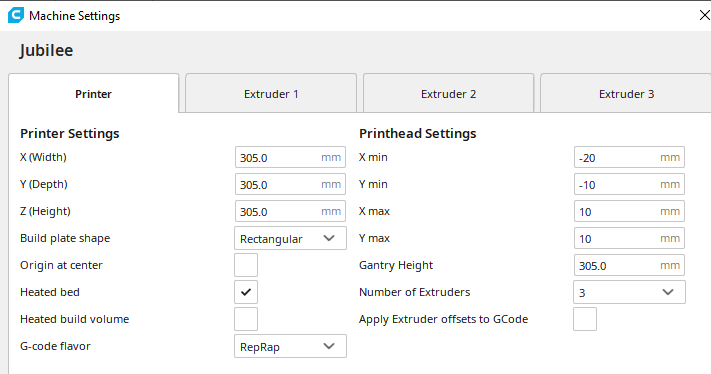Switch to the Extruder 1 tab
The image size is (711, 374).
pos(271,94)
